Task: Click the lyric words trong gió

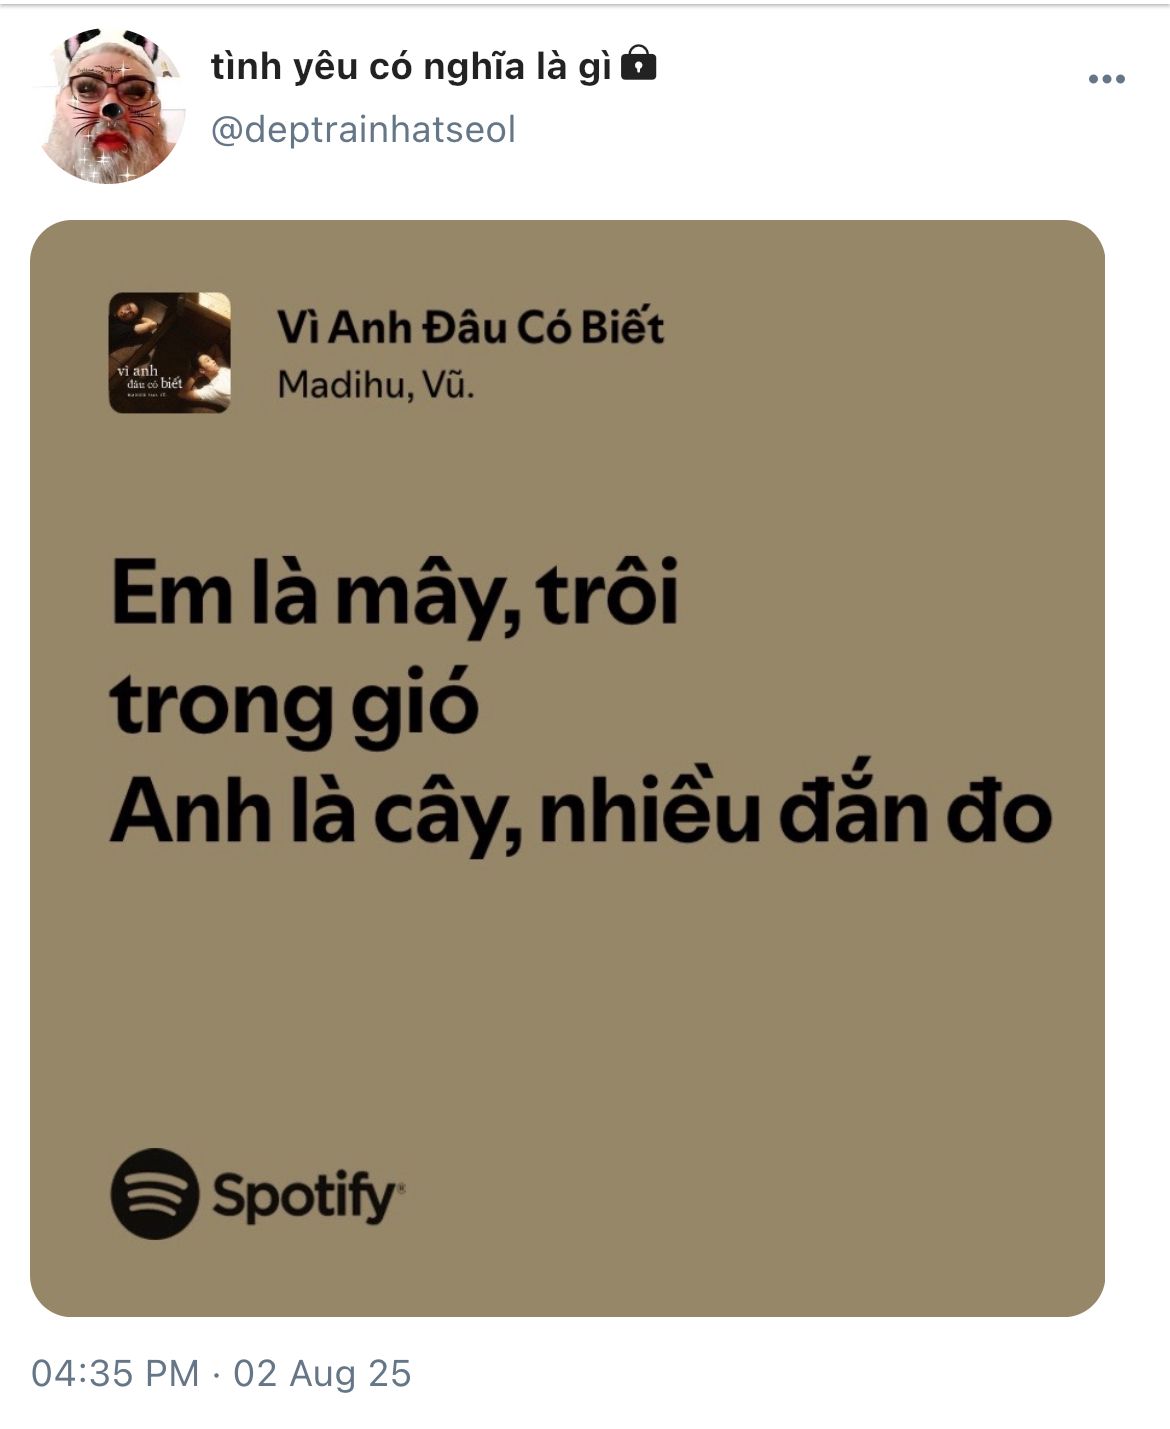Action: 294,705
